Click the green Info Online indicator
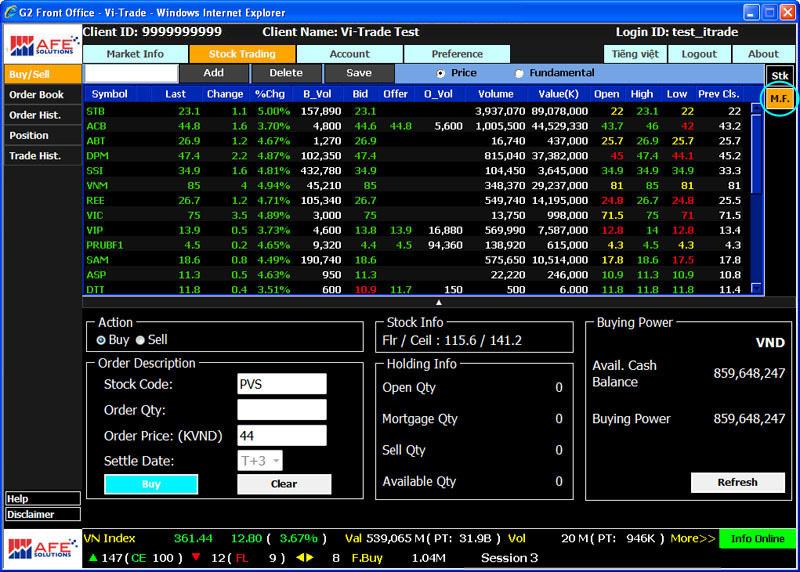 pyautogui.click(x=757, y=539)
